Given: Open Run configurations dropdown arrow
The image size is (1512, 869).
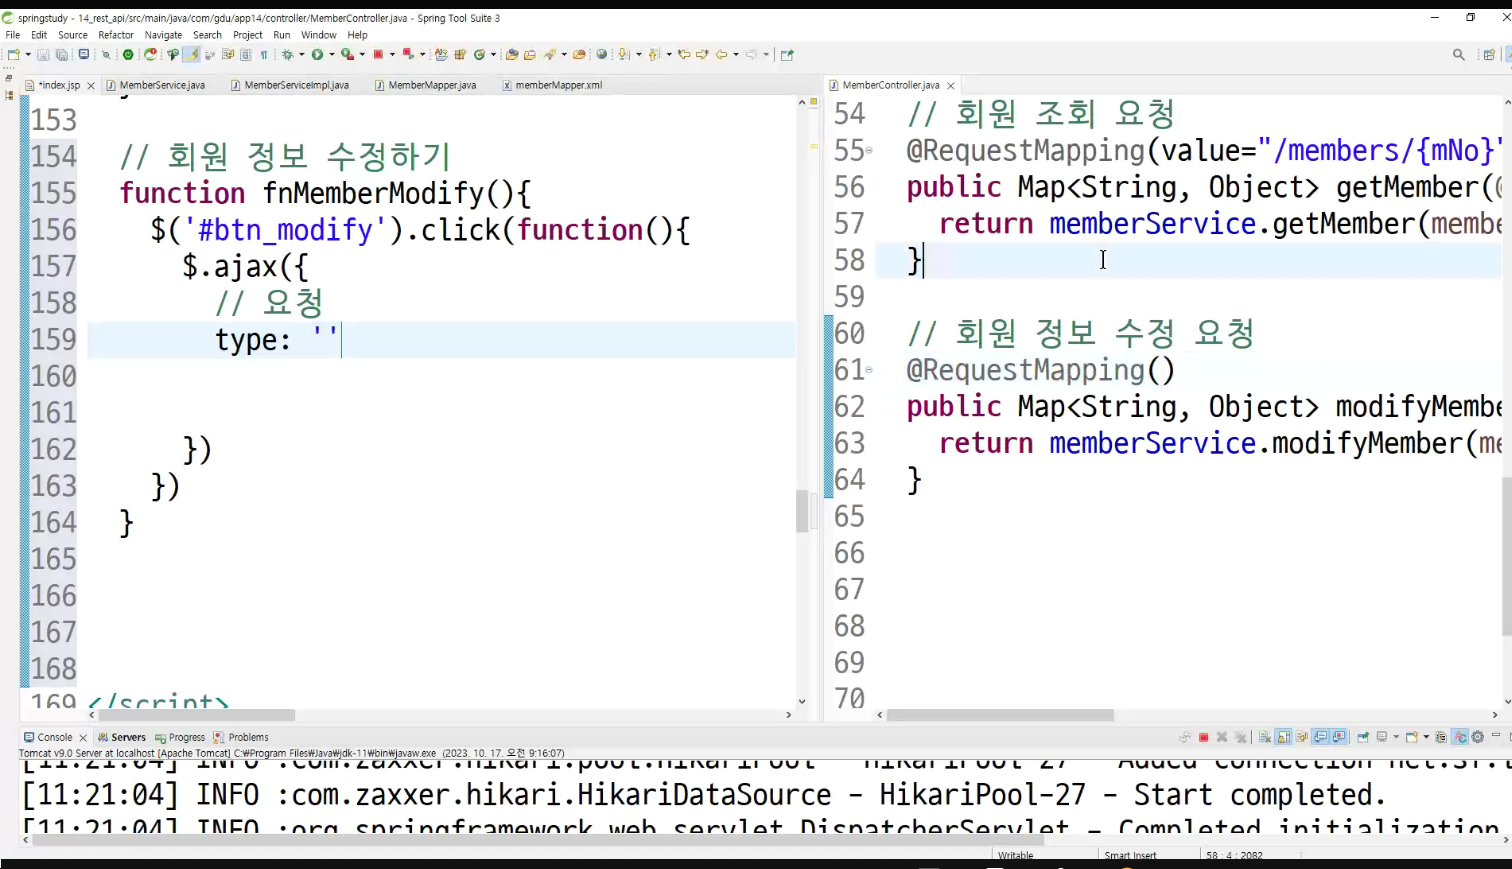Looking at the screenshot, I should (332, 55).
